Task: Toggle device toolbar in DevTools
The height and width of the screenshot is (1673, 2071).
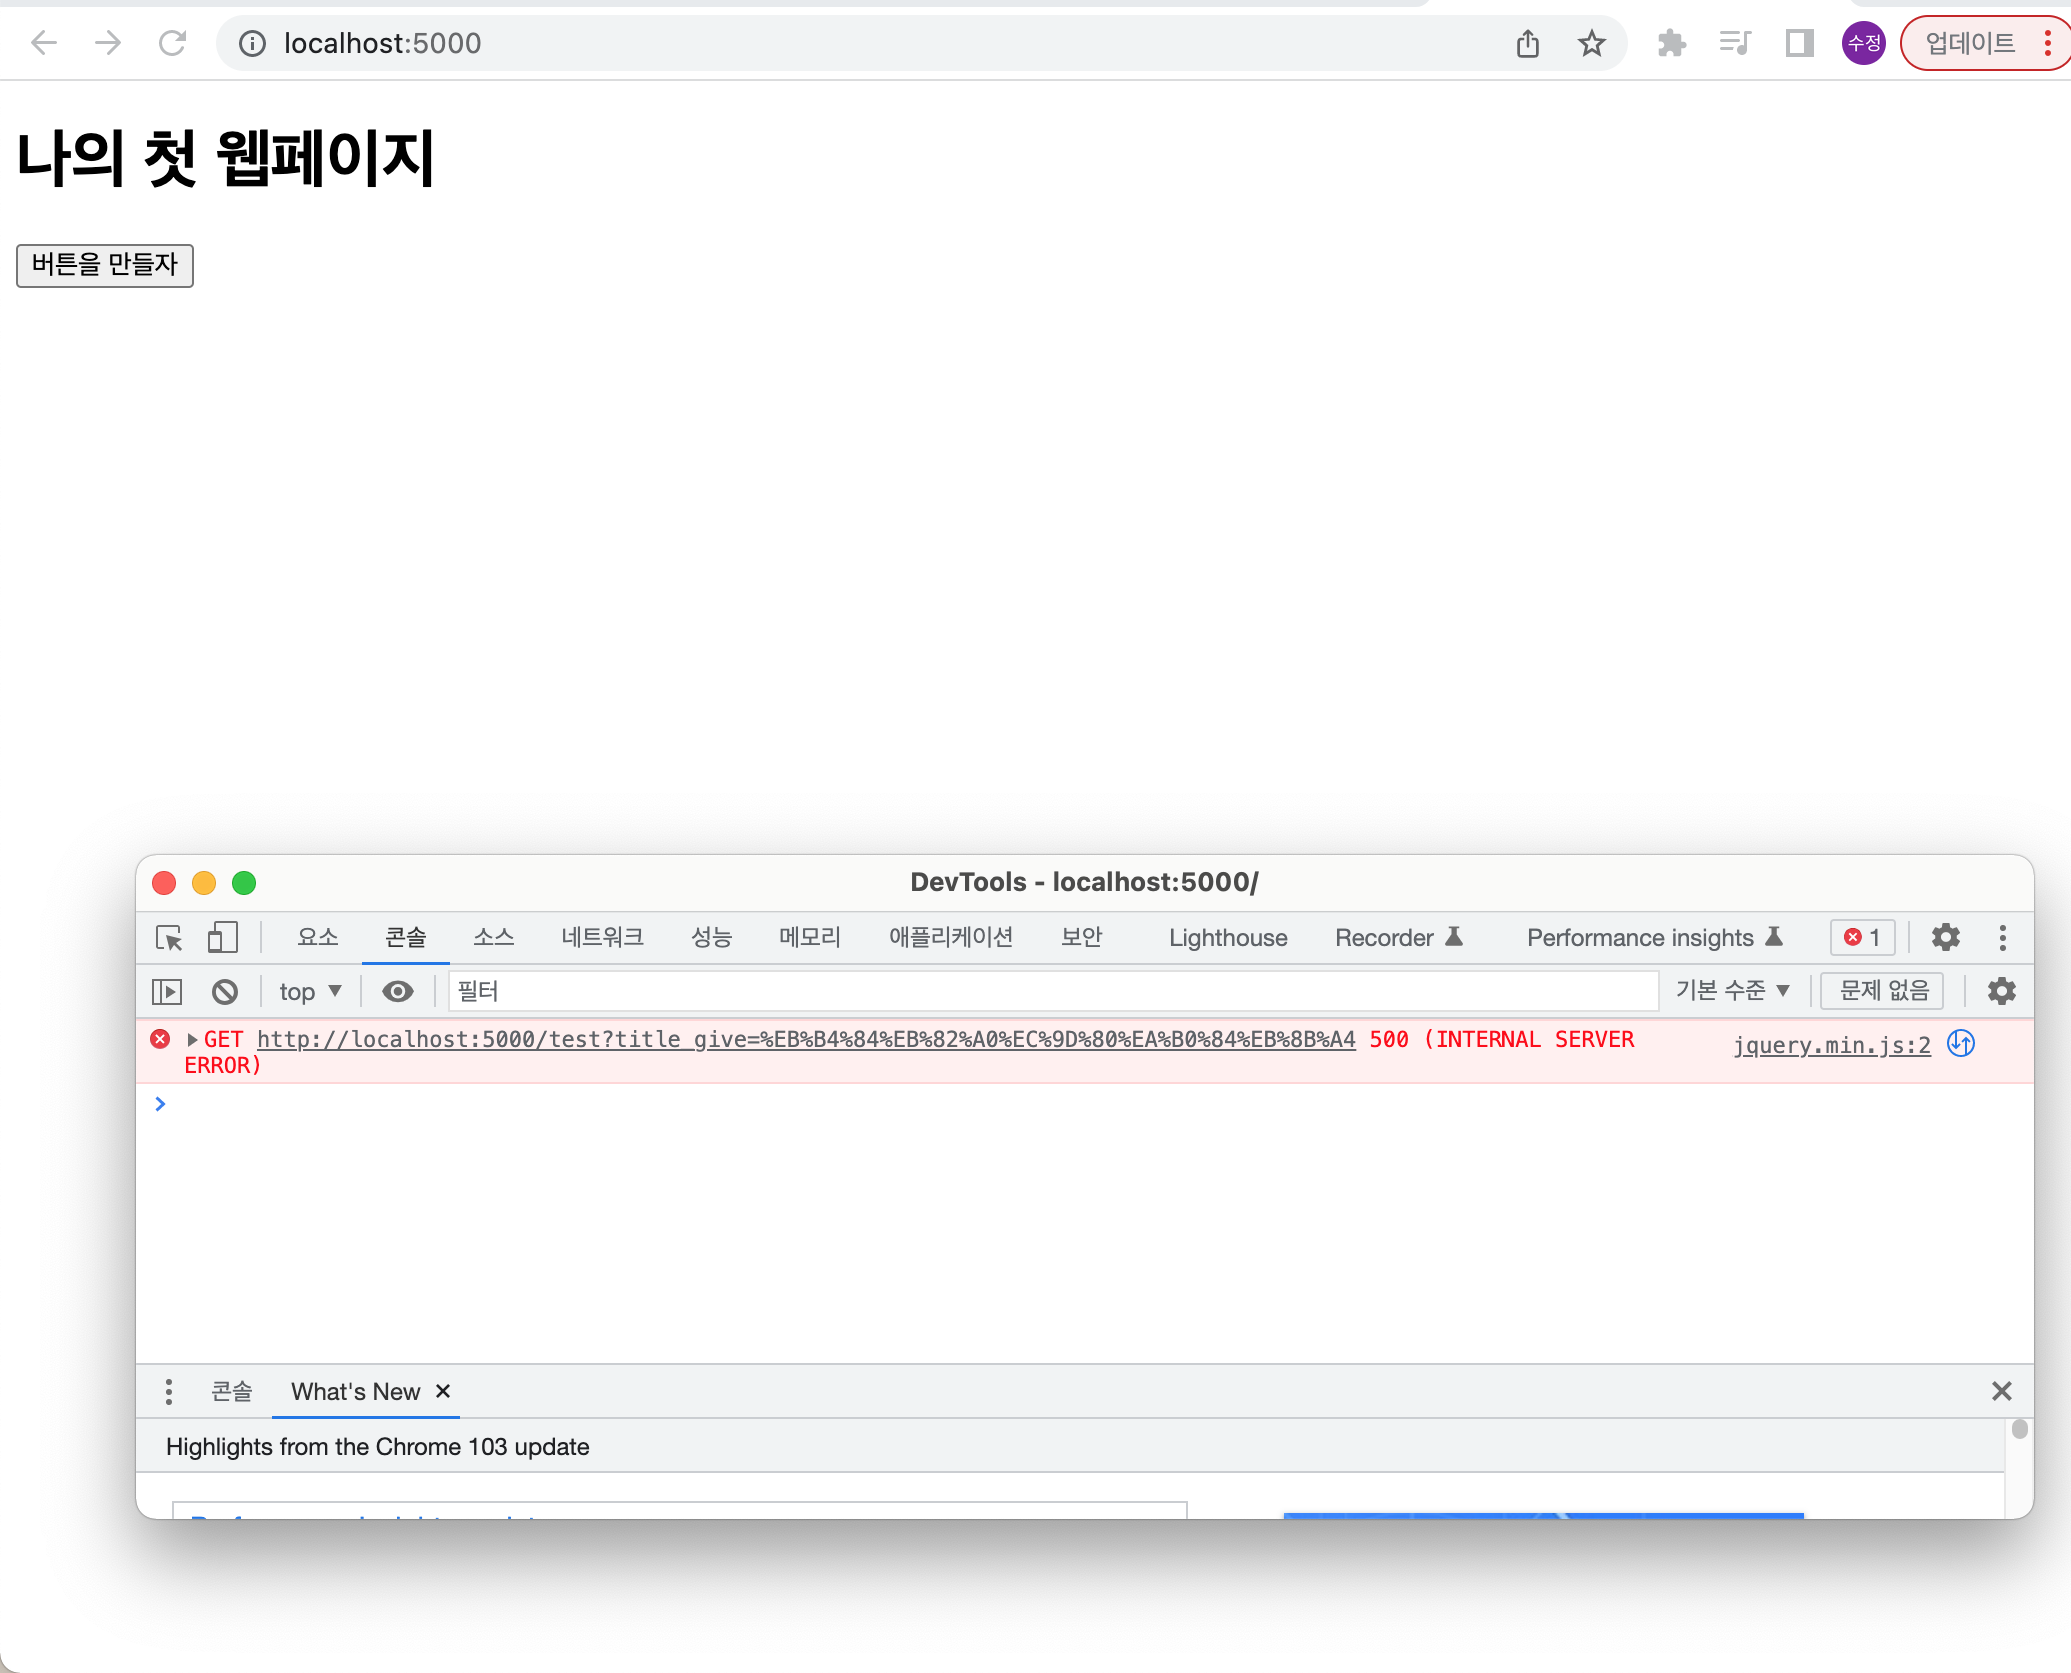Action: click(222, 937)
